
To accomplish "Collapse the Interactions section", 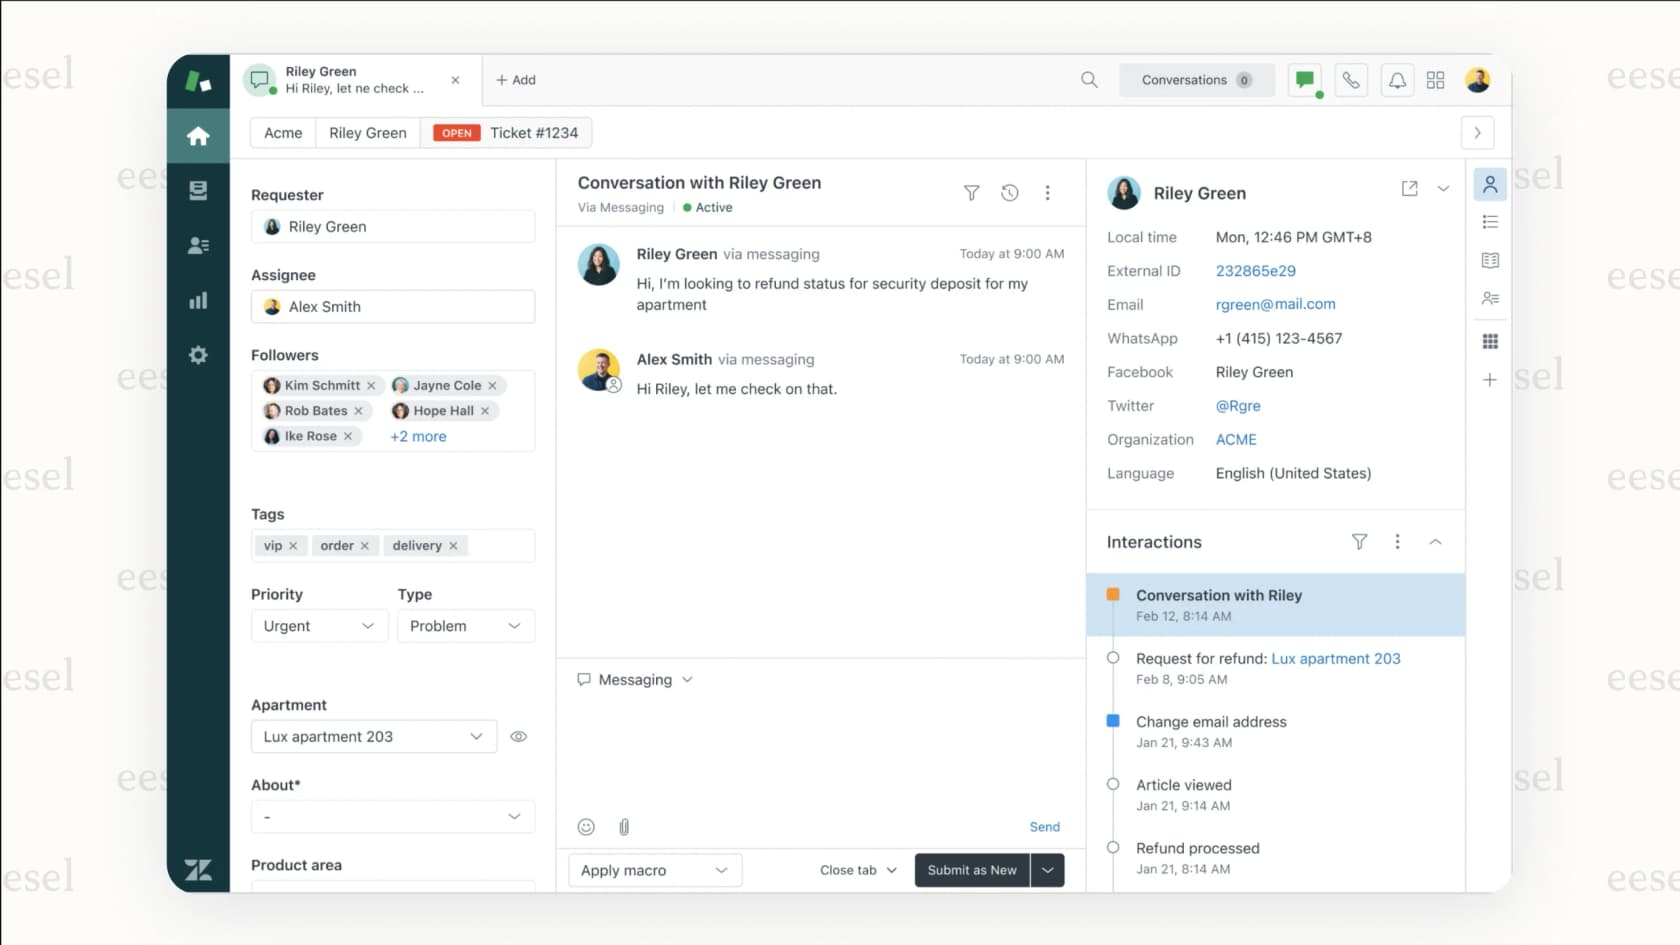I will 1435,542.
